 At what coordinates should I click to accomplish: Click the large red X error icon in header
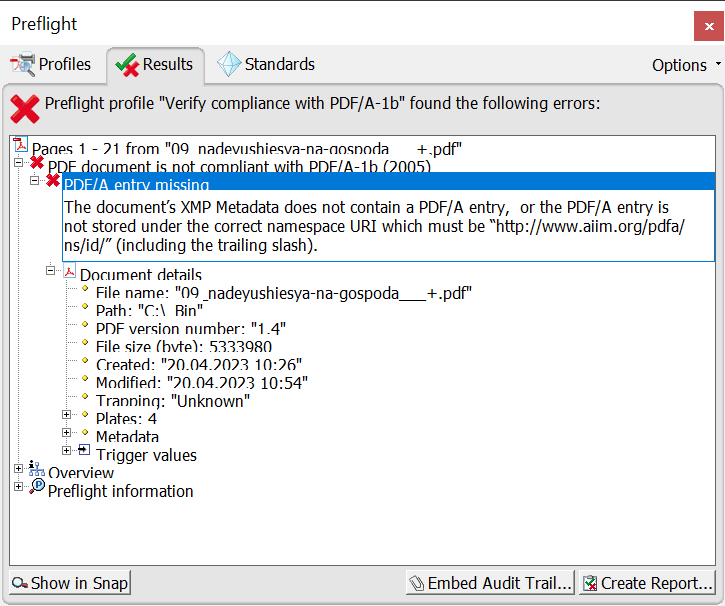click(25, 107)
